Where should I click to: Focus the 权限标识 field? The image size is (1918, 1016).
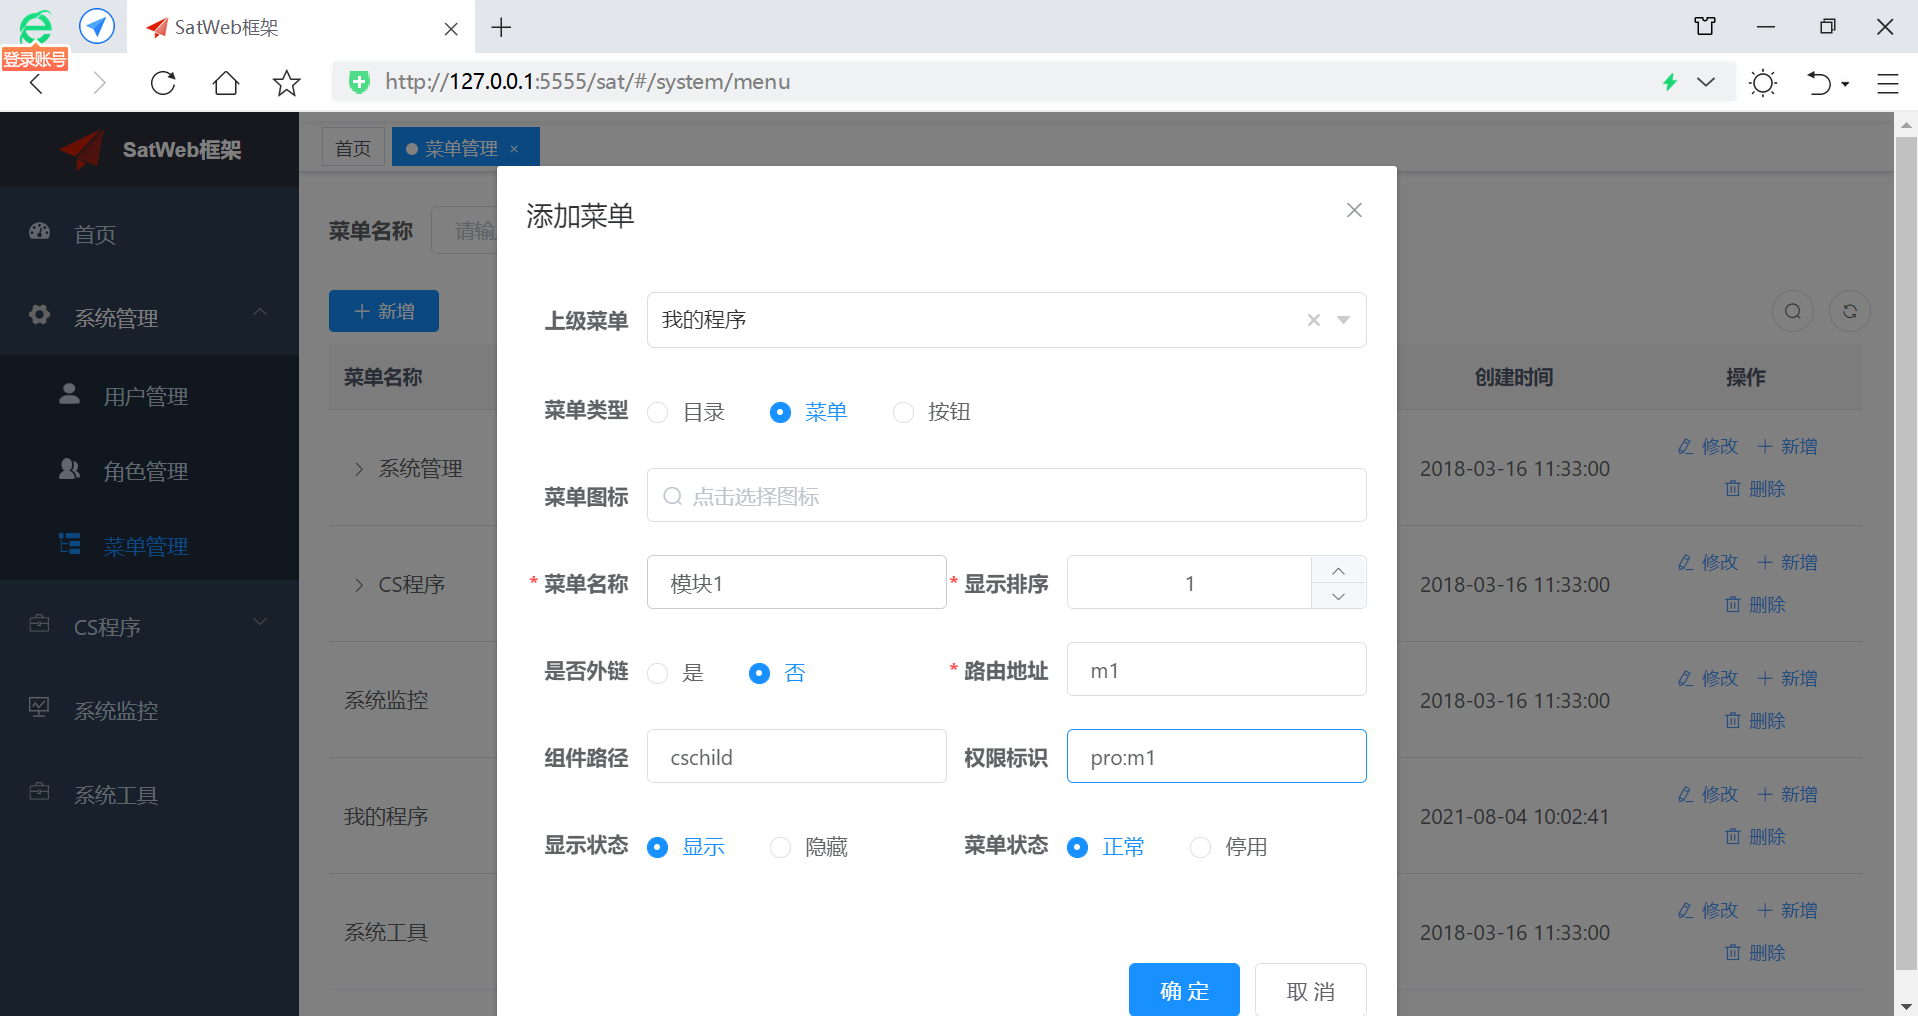[1216, 756]
